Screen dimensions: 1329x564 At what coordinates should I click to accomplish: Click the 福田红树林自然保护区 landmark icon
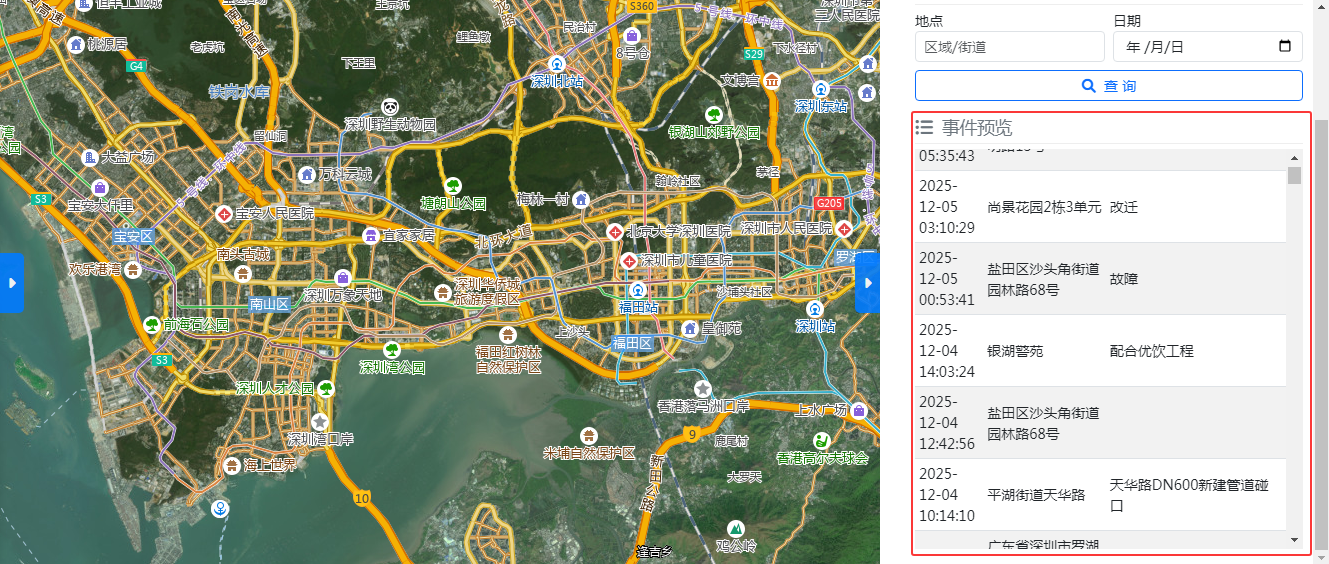[x=508, y=334]
